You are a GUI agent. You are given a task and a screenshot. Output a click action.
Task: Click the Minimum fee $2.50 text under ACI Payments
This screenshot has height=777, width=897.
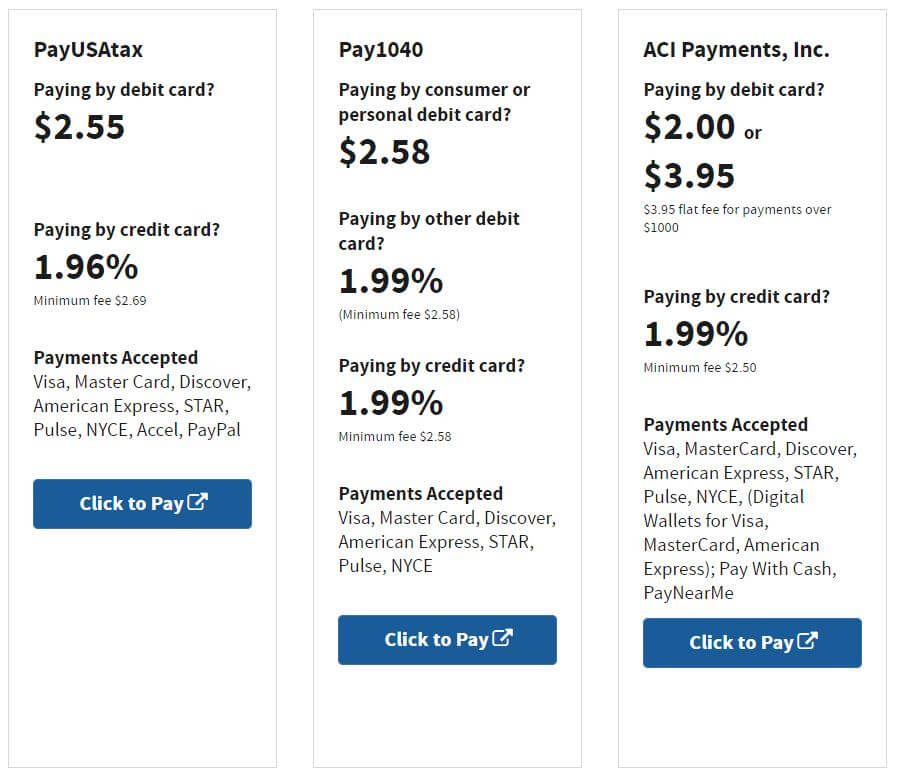point(700,367)
